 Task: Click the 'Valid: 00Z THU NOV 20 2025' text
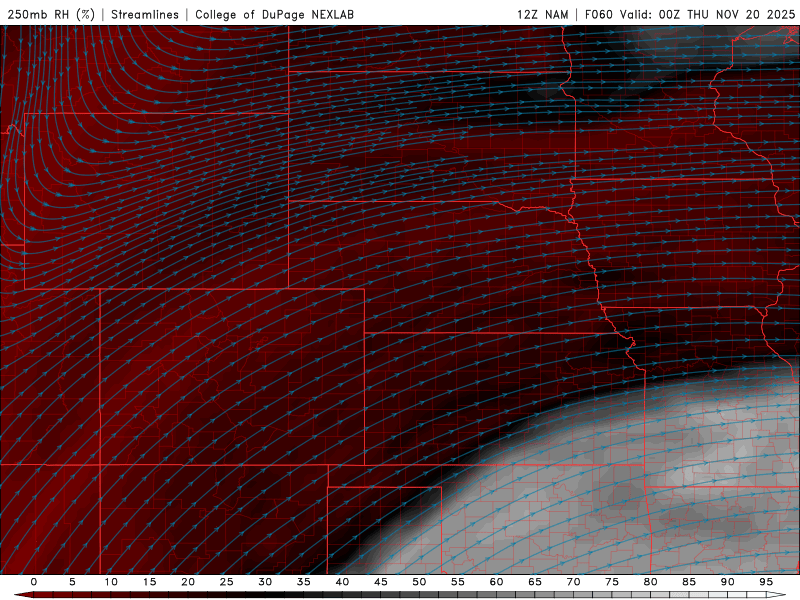click(x=707, y=14)
